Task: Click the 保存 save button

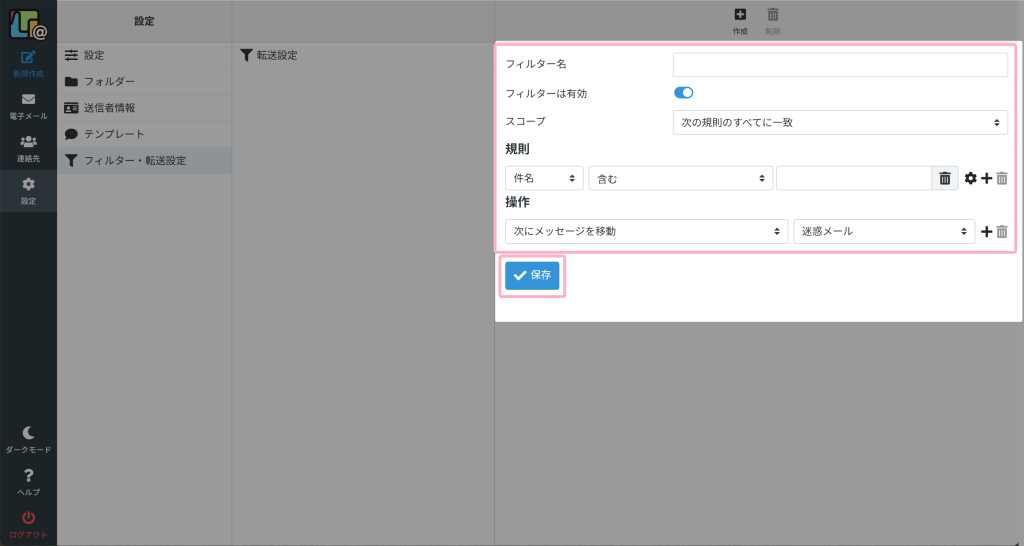Action: pos(532,276)
